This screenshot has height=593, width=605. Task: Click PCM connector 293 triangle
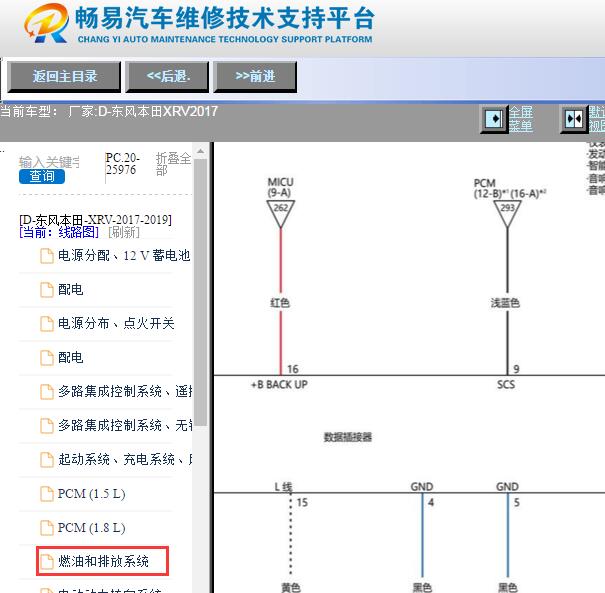pyautogui.click(x=507, y=213)
